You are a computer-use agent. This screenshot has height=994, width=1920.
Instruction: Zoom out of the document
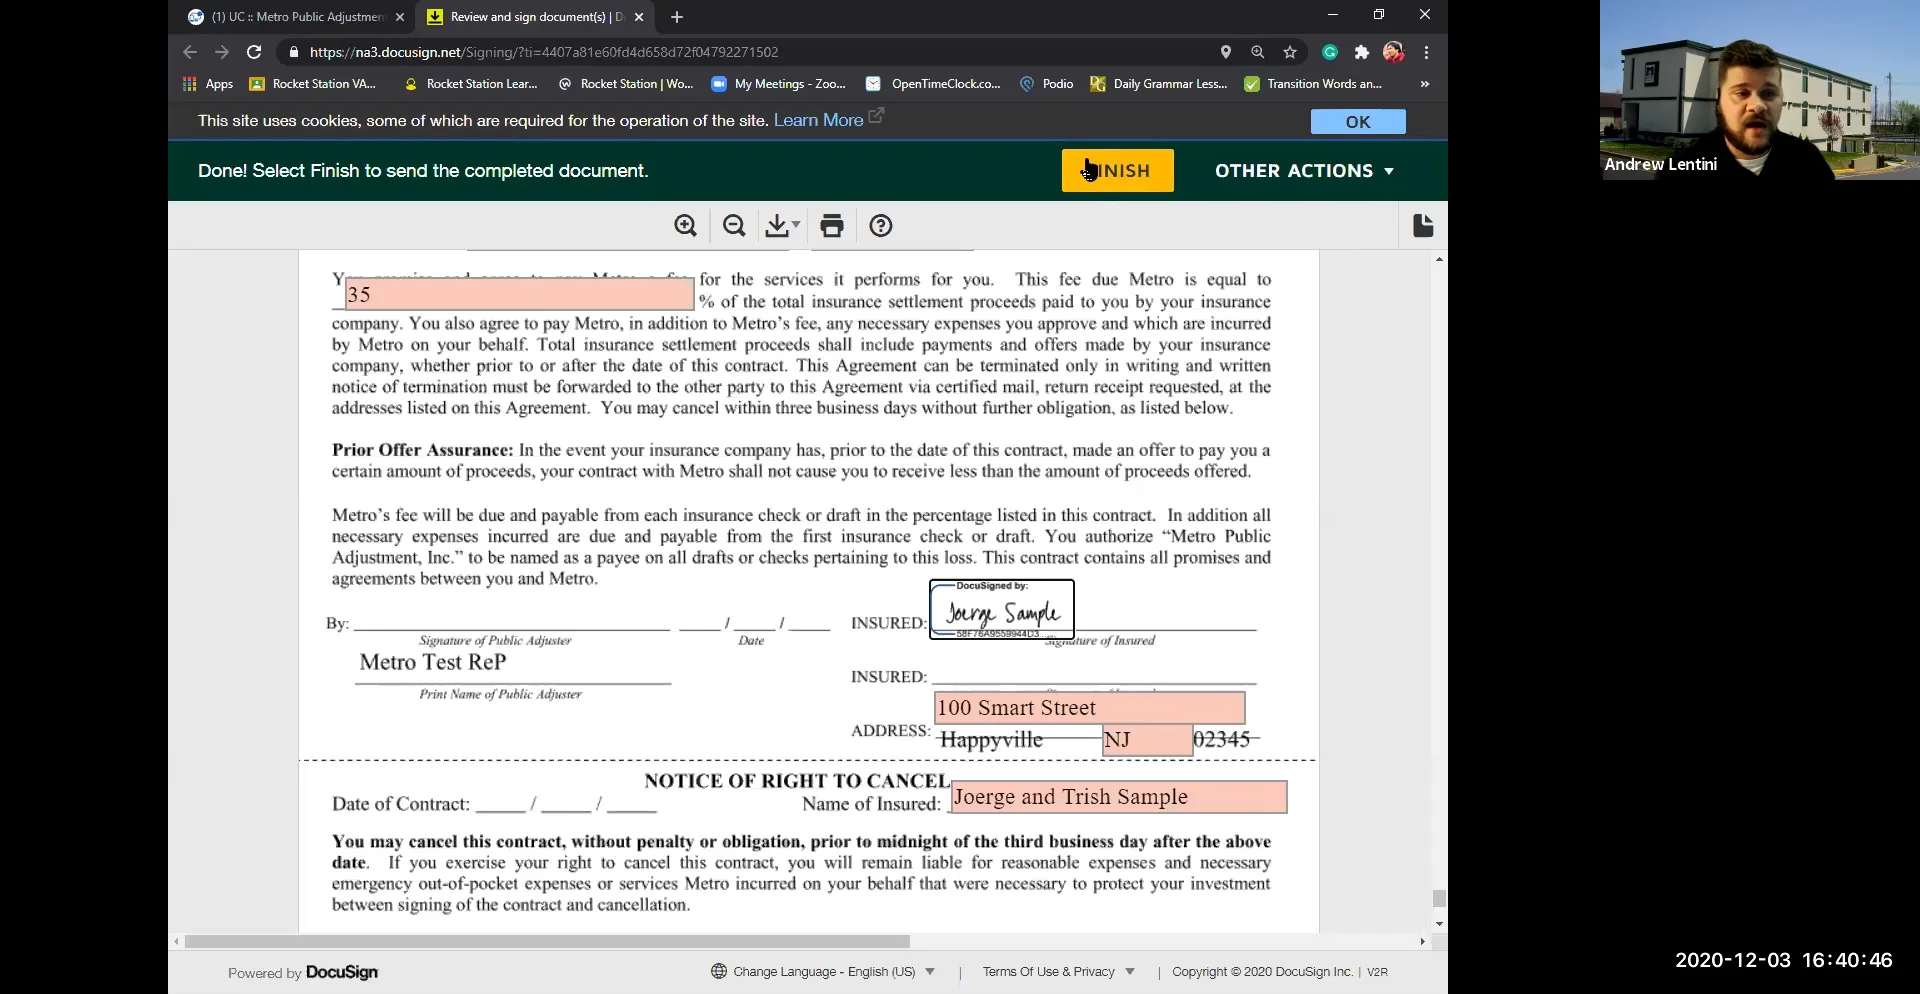[x=734, y=225]
